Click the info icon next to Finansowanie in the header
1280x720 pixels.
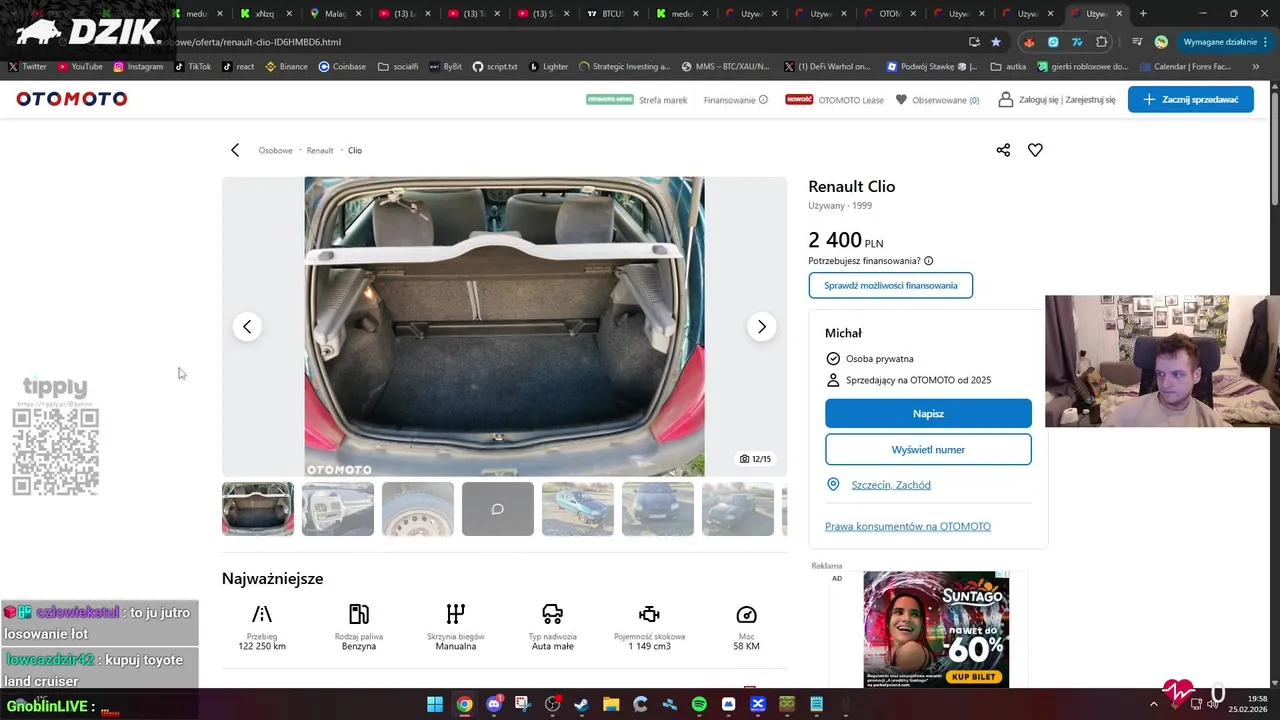point(763,99)
